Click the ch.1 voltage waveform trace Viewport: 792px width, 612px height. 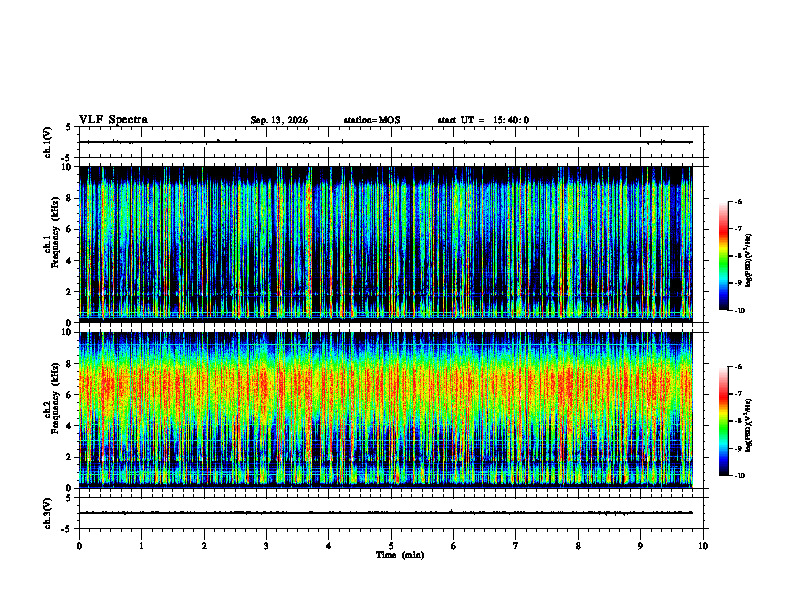point(386,142)
